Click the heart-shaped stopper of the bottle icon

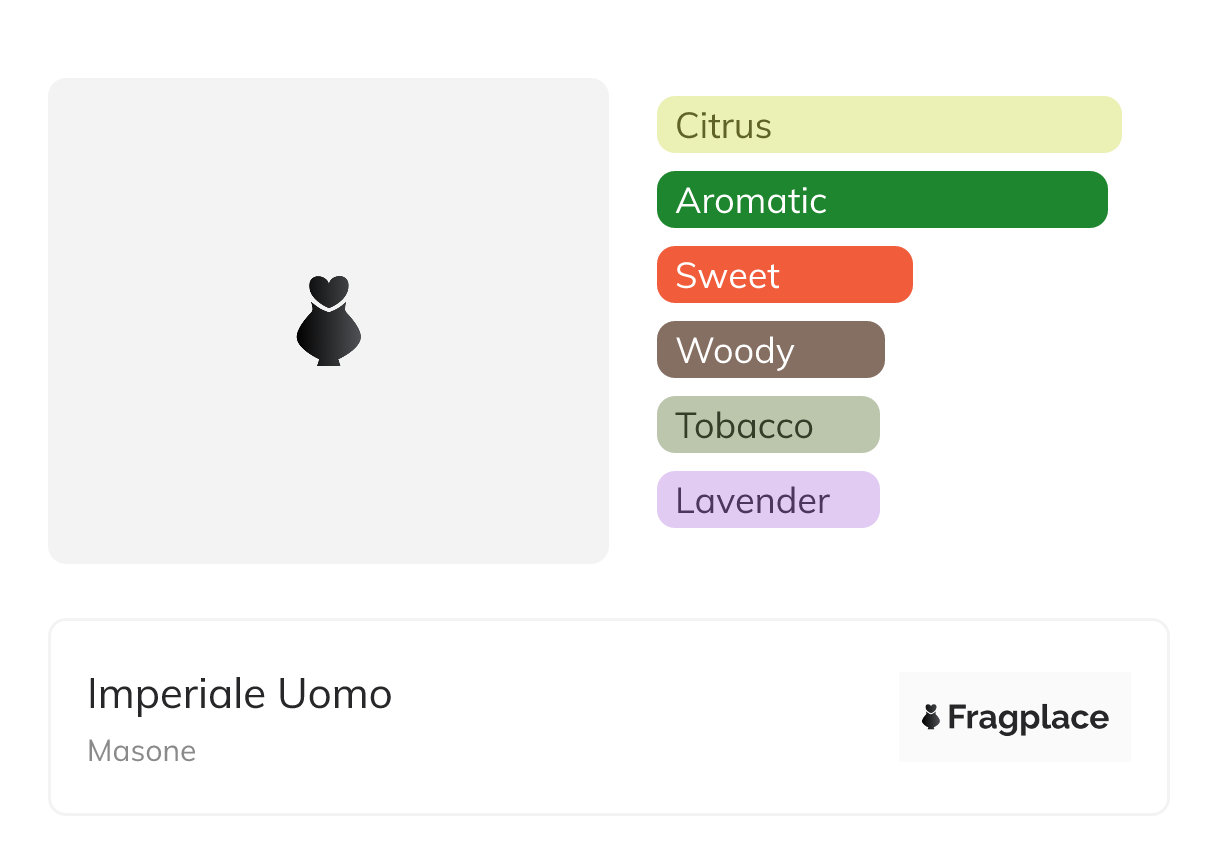328,289
